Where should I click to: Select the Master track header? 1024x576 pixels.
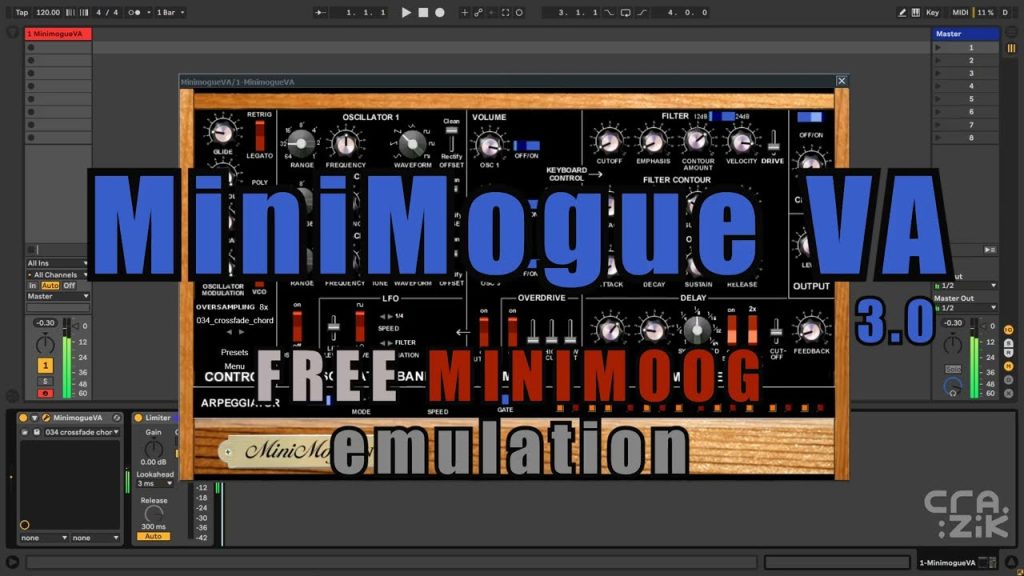tap(965, 34)
